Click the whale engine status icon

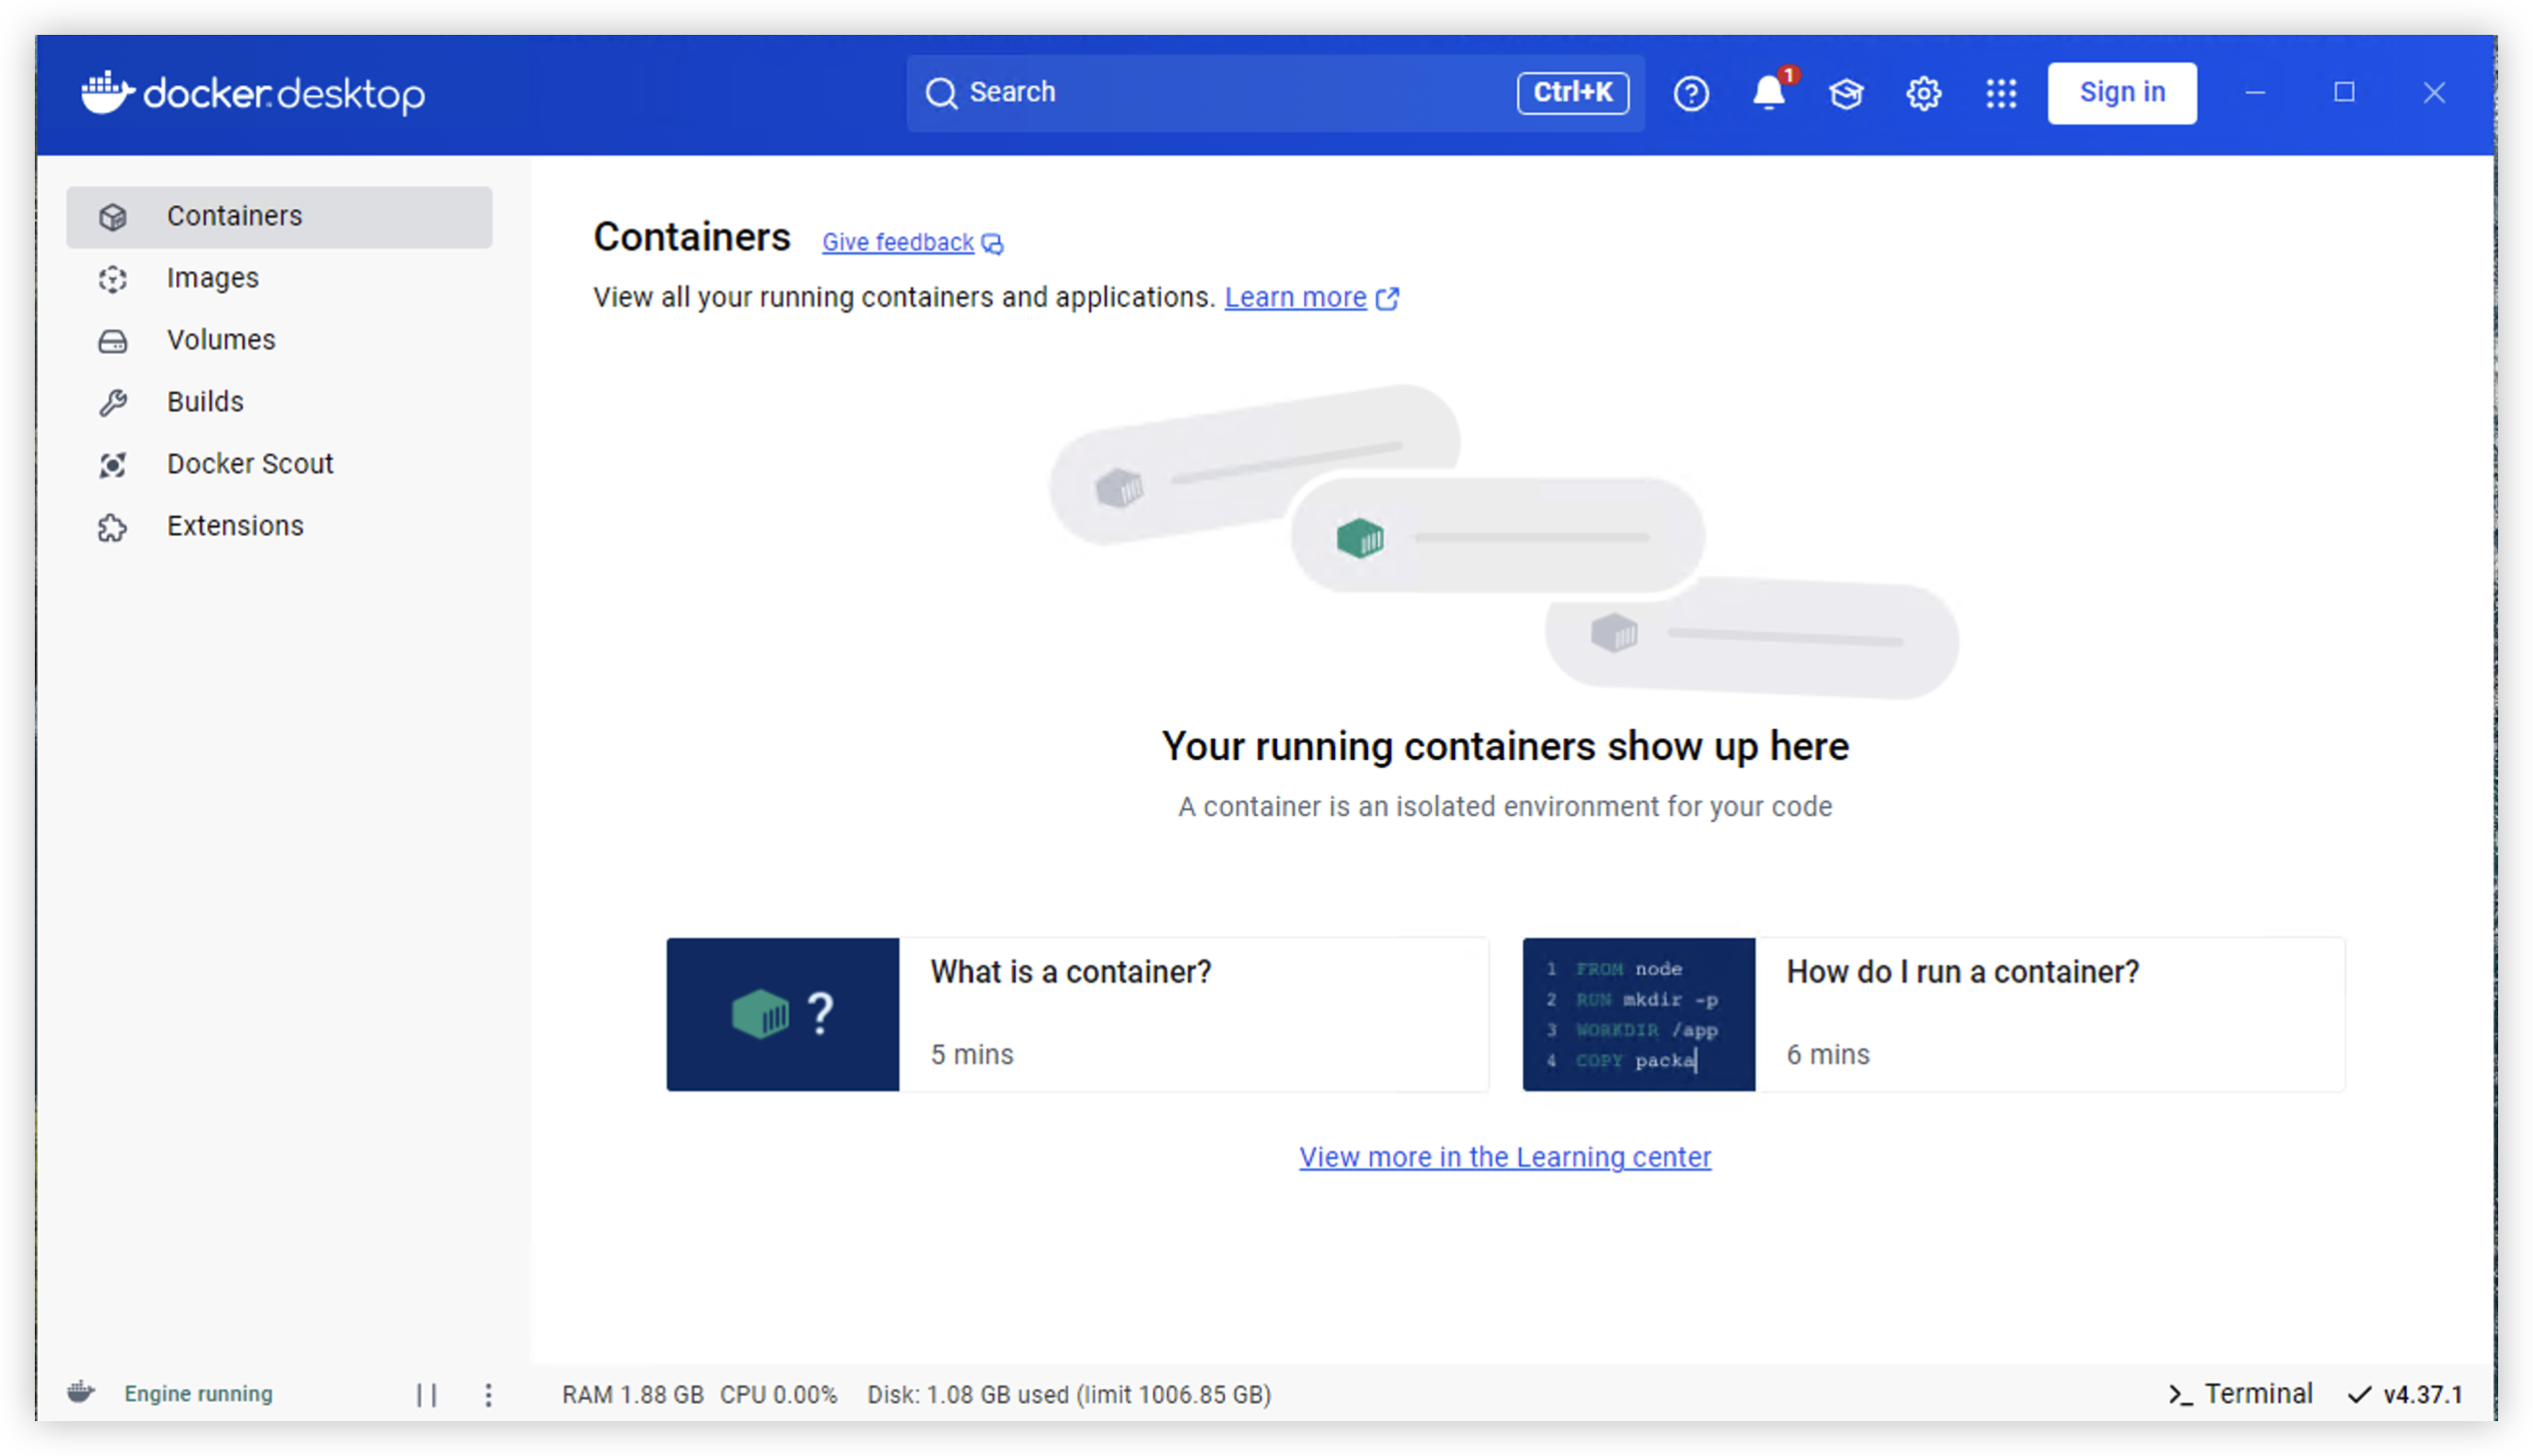81,1392
